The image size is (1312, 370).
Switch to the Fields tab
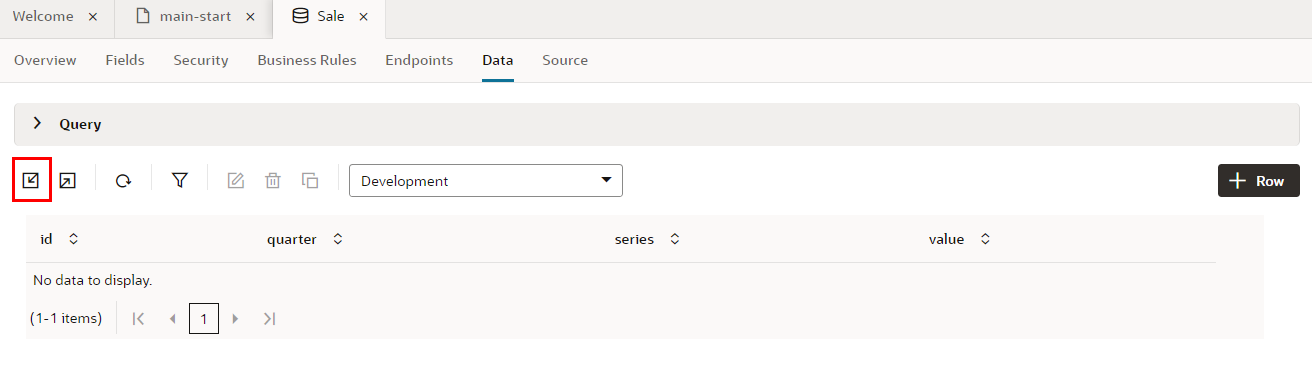point(125,60)
